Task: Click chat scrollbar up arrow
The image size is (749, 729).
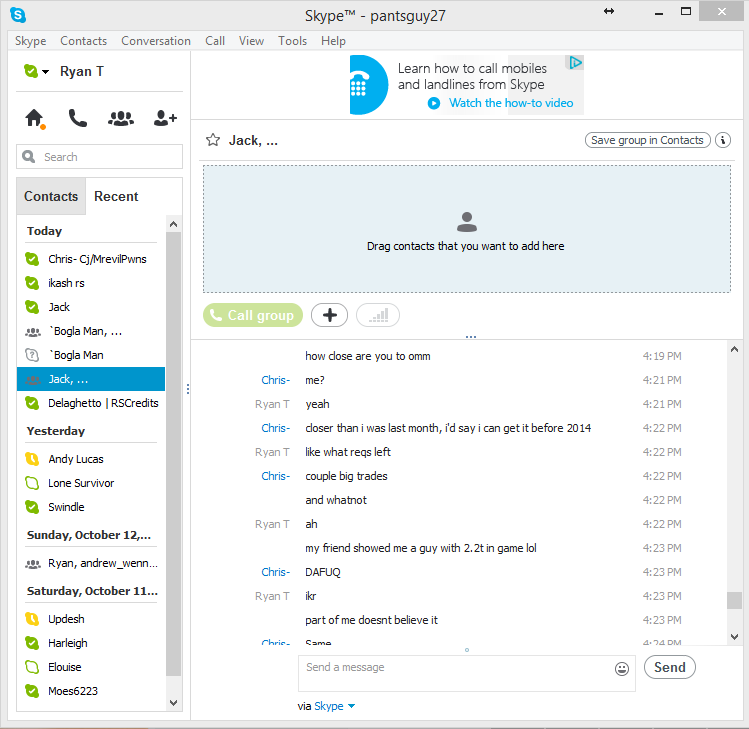Action: tap(734, 349)
